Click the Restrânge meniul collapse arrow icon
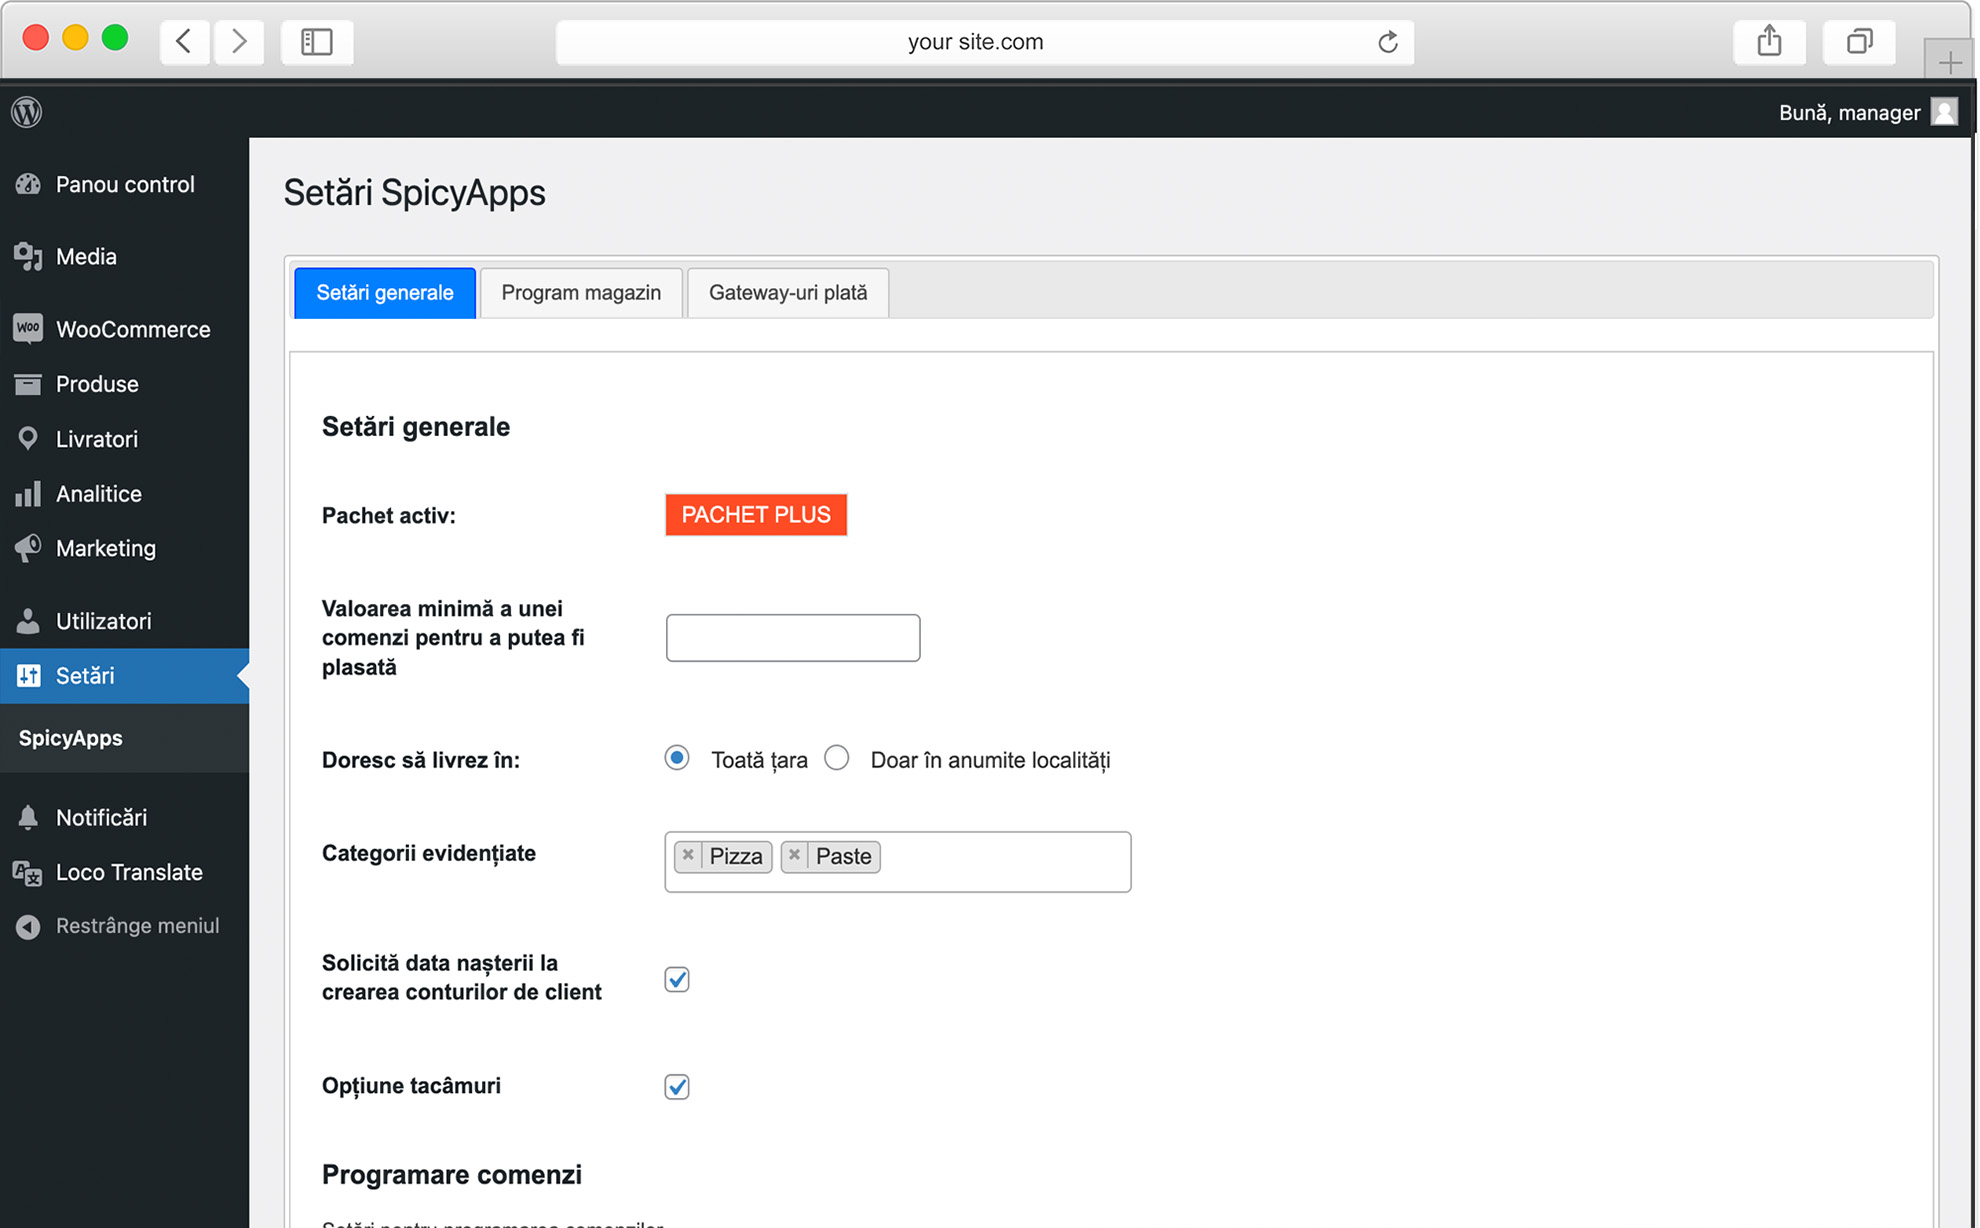1980x1228 pixels. [28, 926]
